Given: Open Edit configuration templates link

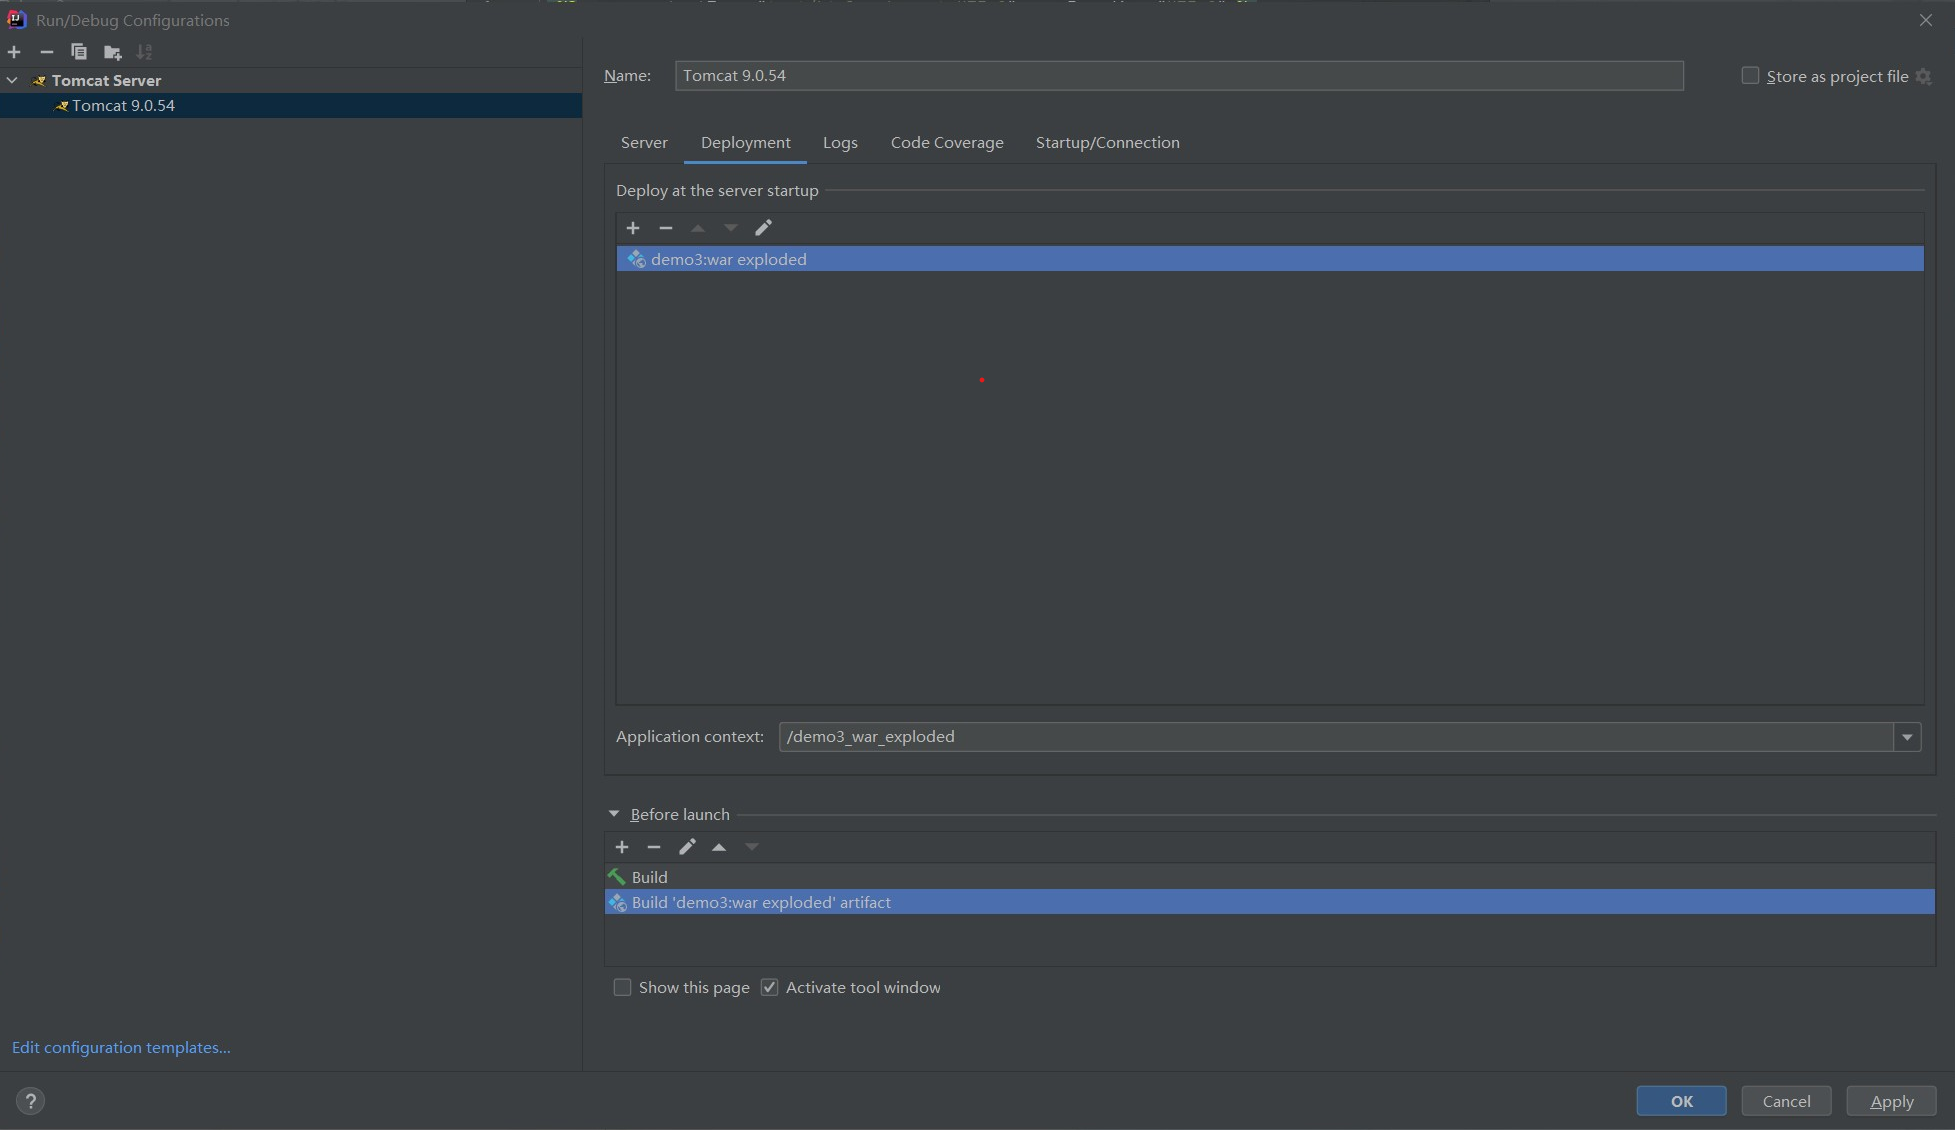Looking at the screenshot, I should (x=121, y=1047).
